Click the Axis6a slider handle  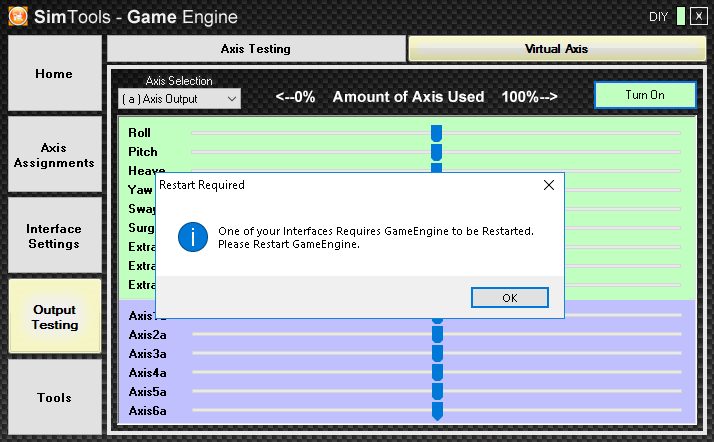click(x=437, y=411)
